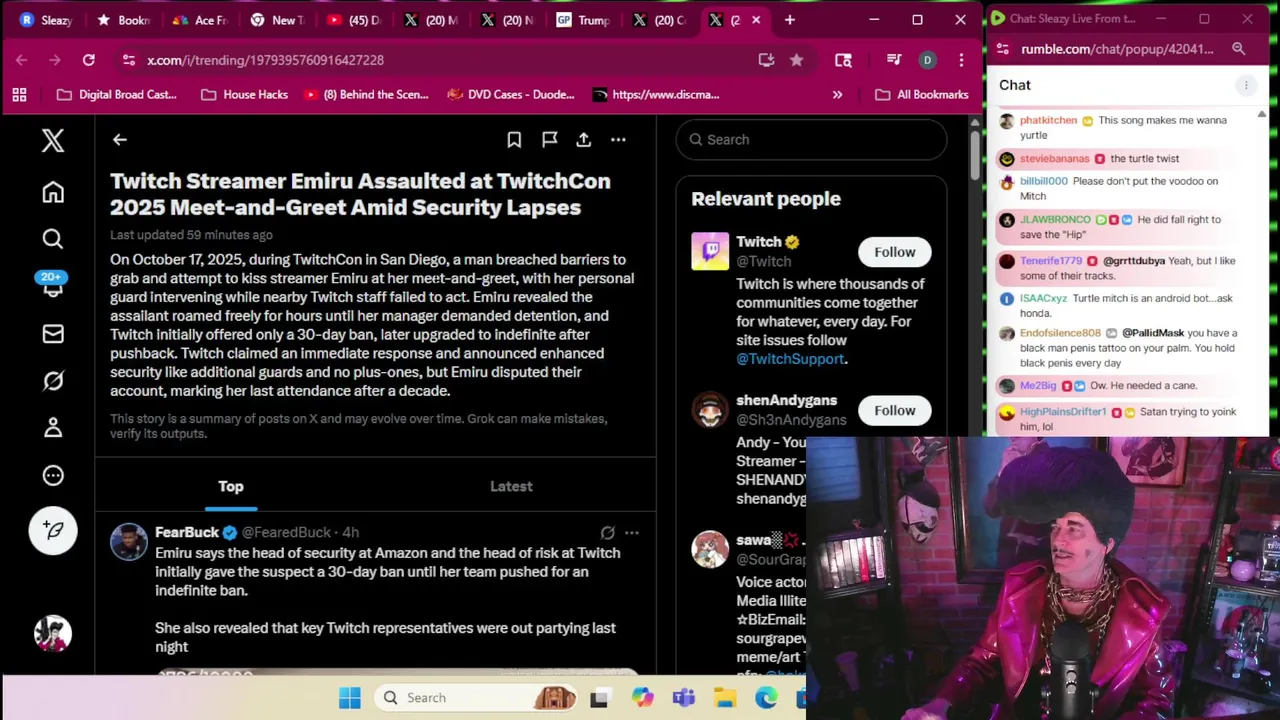Viewport: 1280px width, 720px height.
Task: Open House Hacks bookmark folder
Action: tap(245, 95)
